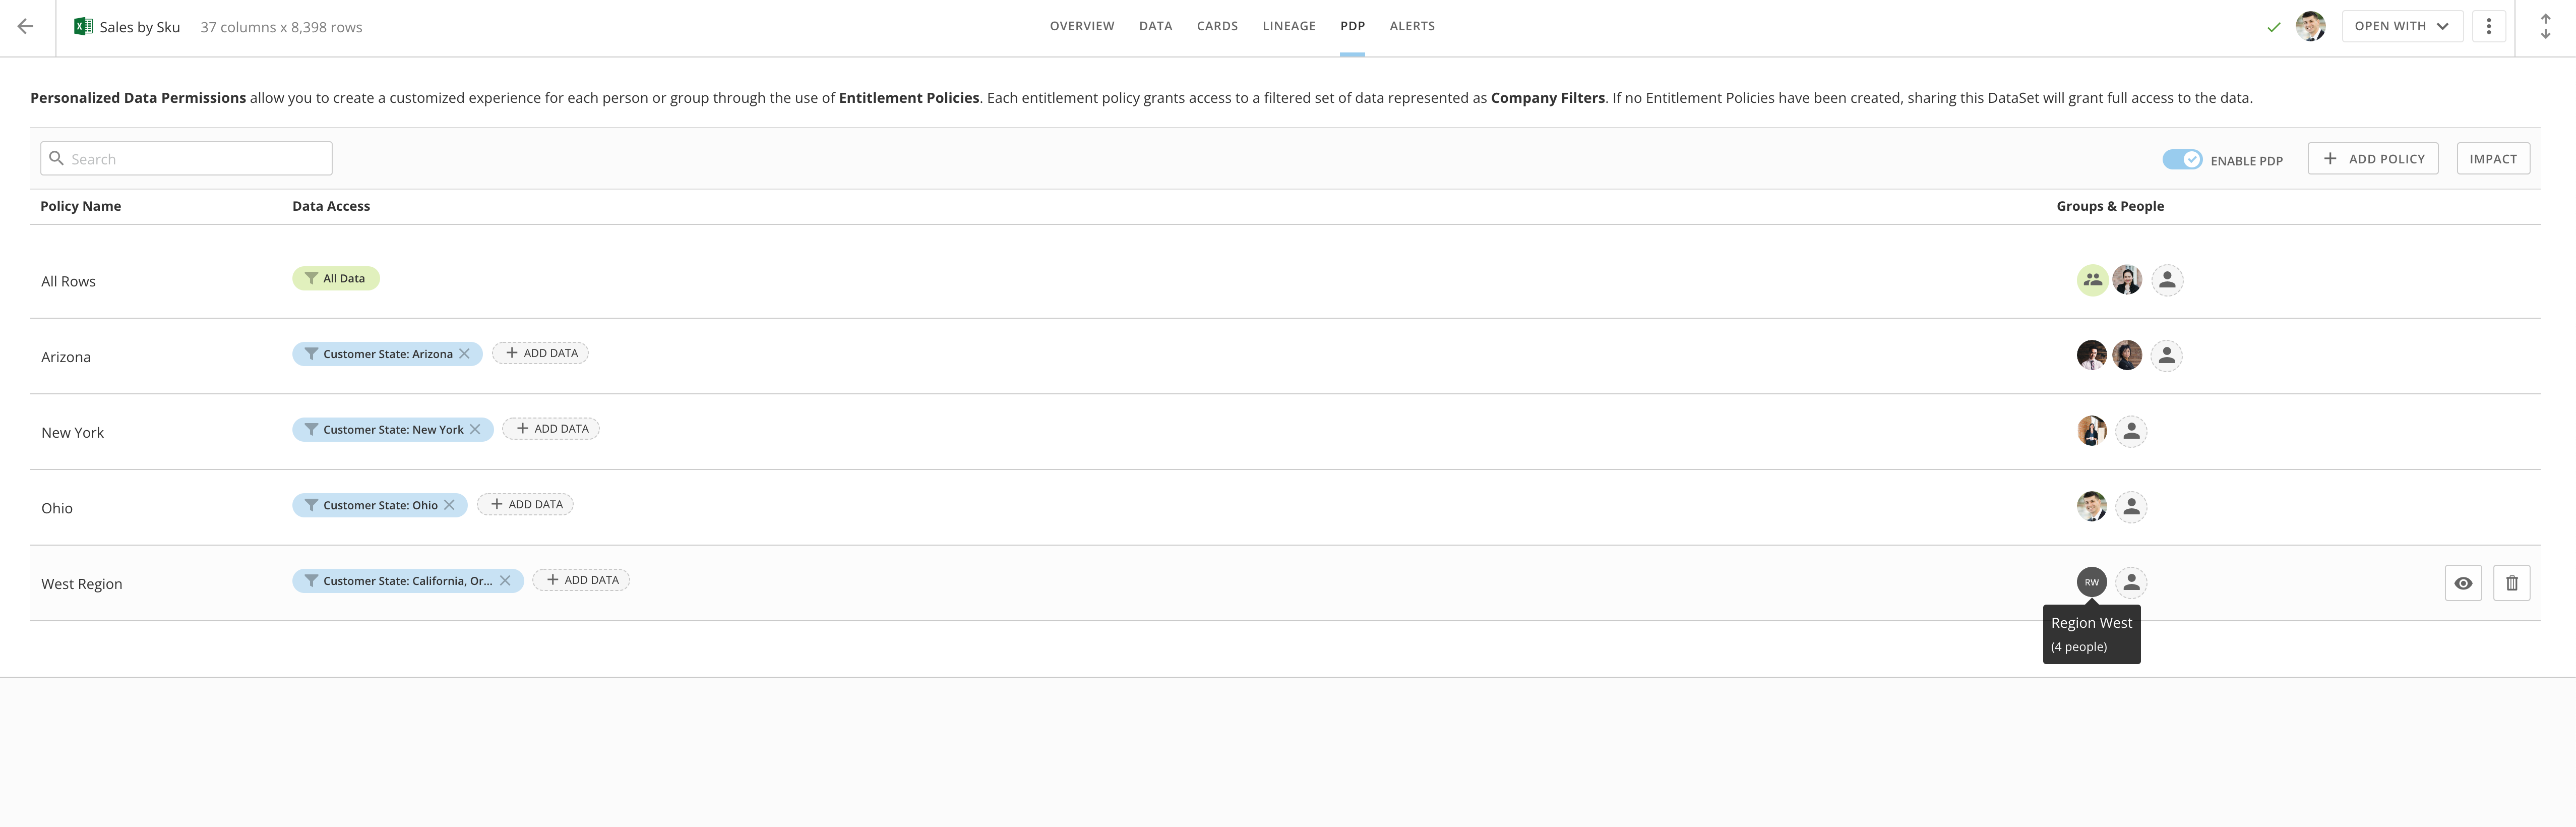The height and width of the screenshot is (827, 2576).
Task: Click the All Rows group icon
Action: coord(2092,280)
